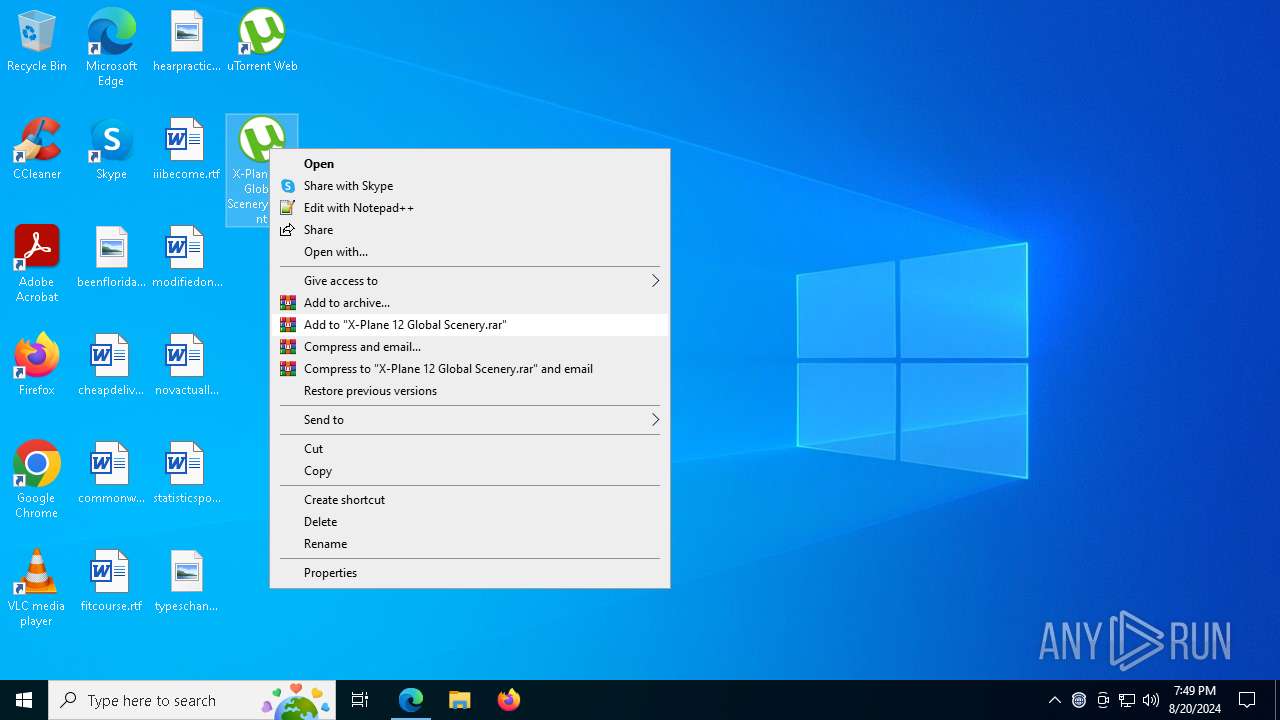Screen dimensions: 1280x720
Task: Choose Share with Skype menu entry
Action: coord(470,186)
